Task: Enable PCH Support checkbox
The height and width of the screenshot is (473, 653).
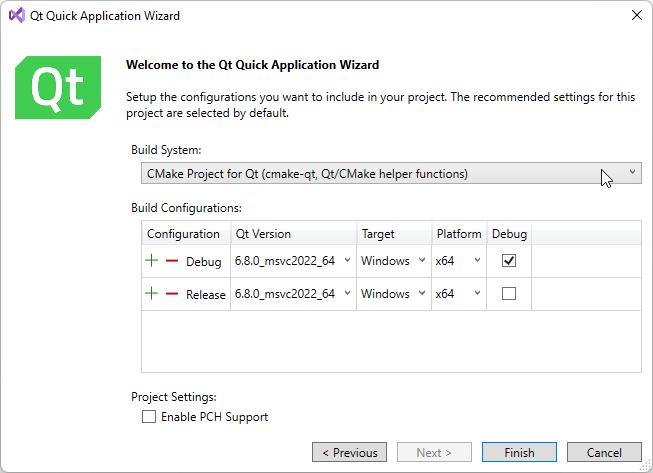Action: 149,417
